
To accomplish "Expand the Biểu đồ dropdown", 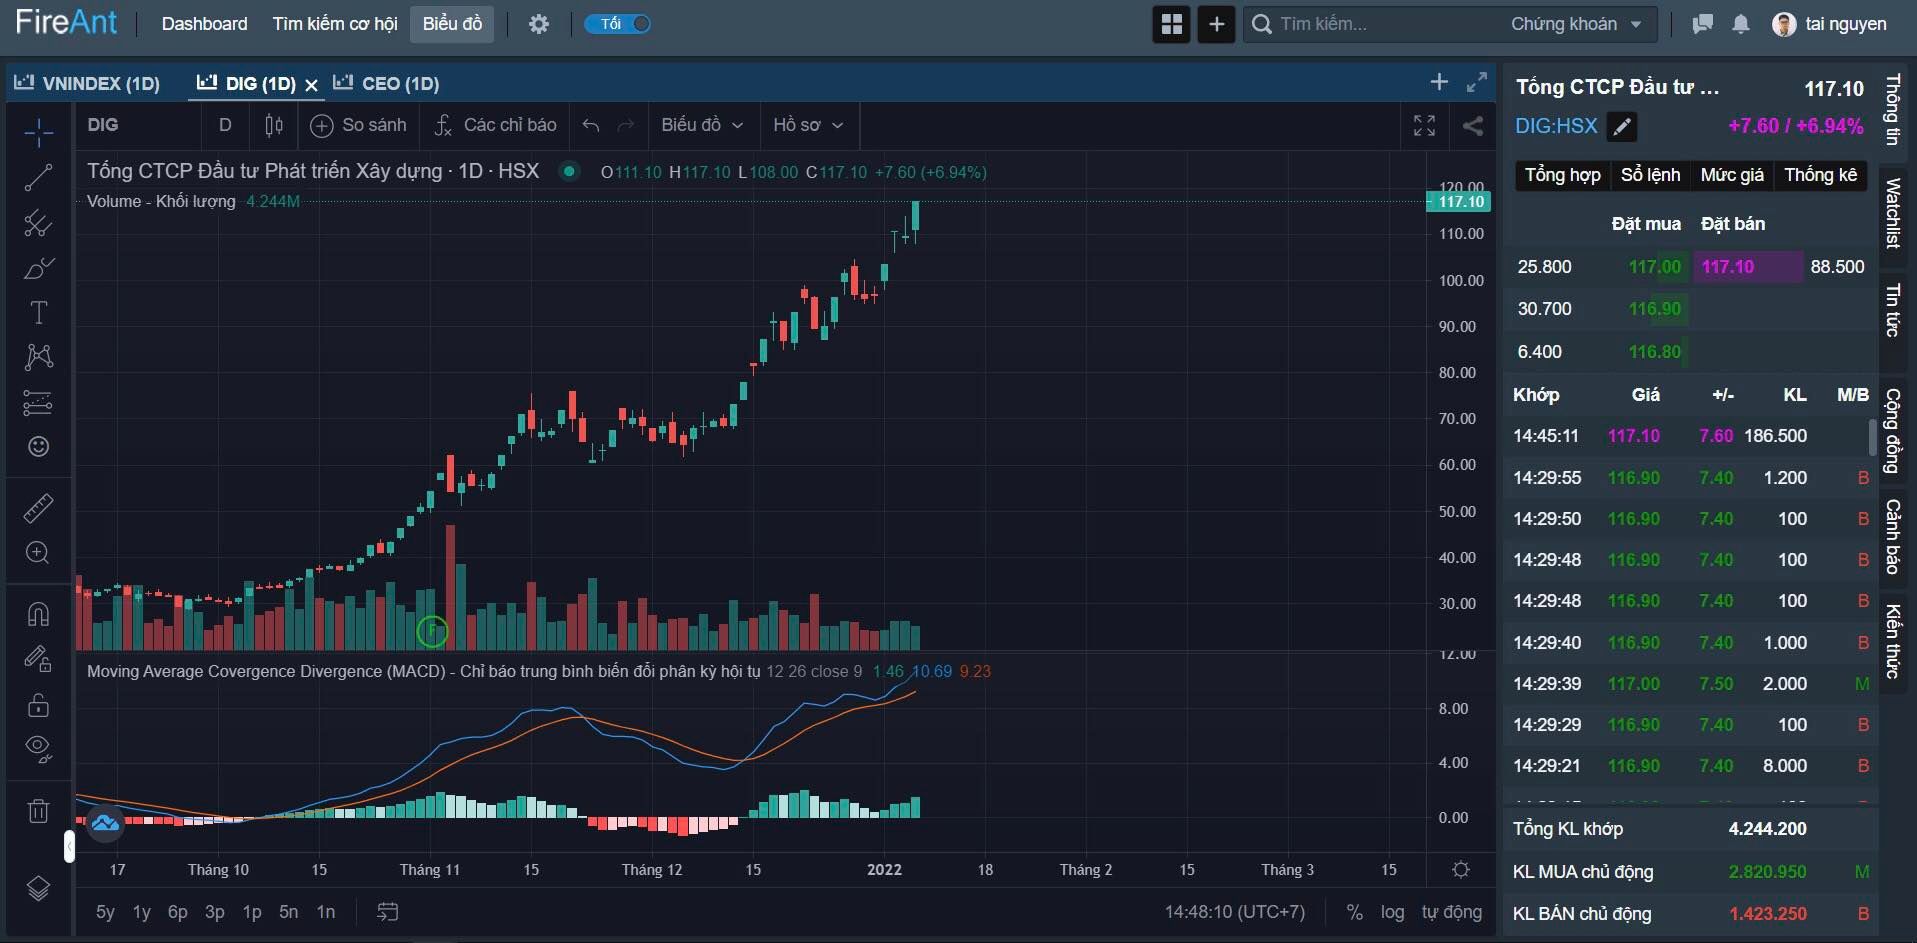I will coord(702,125).
